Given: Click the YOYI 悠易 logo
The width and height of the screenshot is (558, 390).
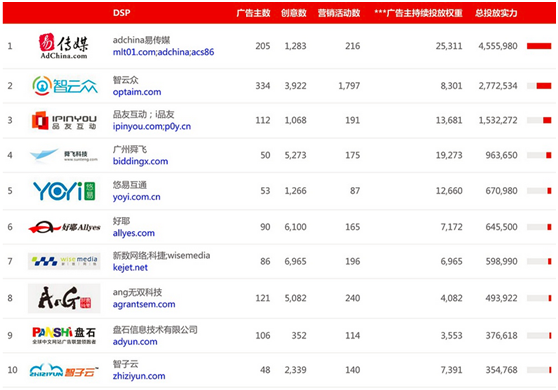Looking at the screenshot, I should [x=64, y=191].
